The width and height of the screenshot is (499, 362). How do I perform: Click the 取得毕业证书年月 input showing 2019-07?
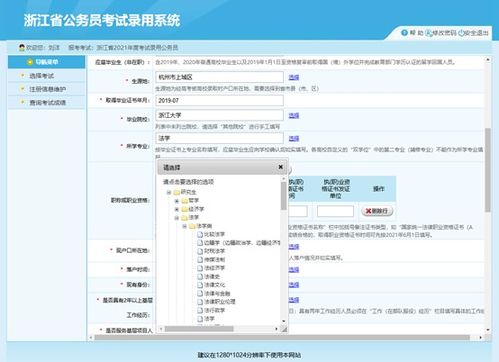219,100
